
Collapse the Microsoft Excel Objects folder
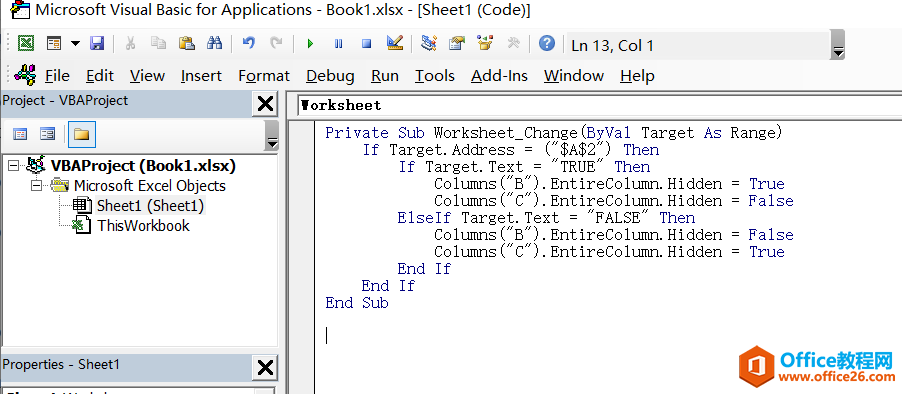click(x=37, y=186)
